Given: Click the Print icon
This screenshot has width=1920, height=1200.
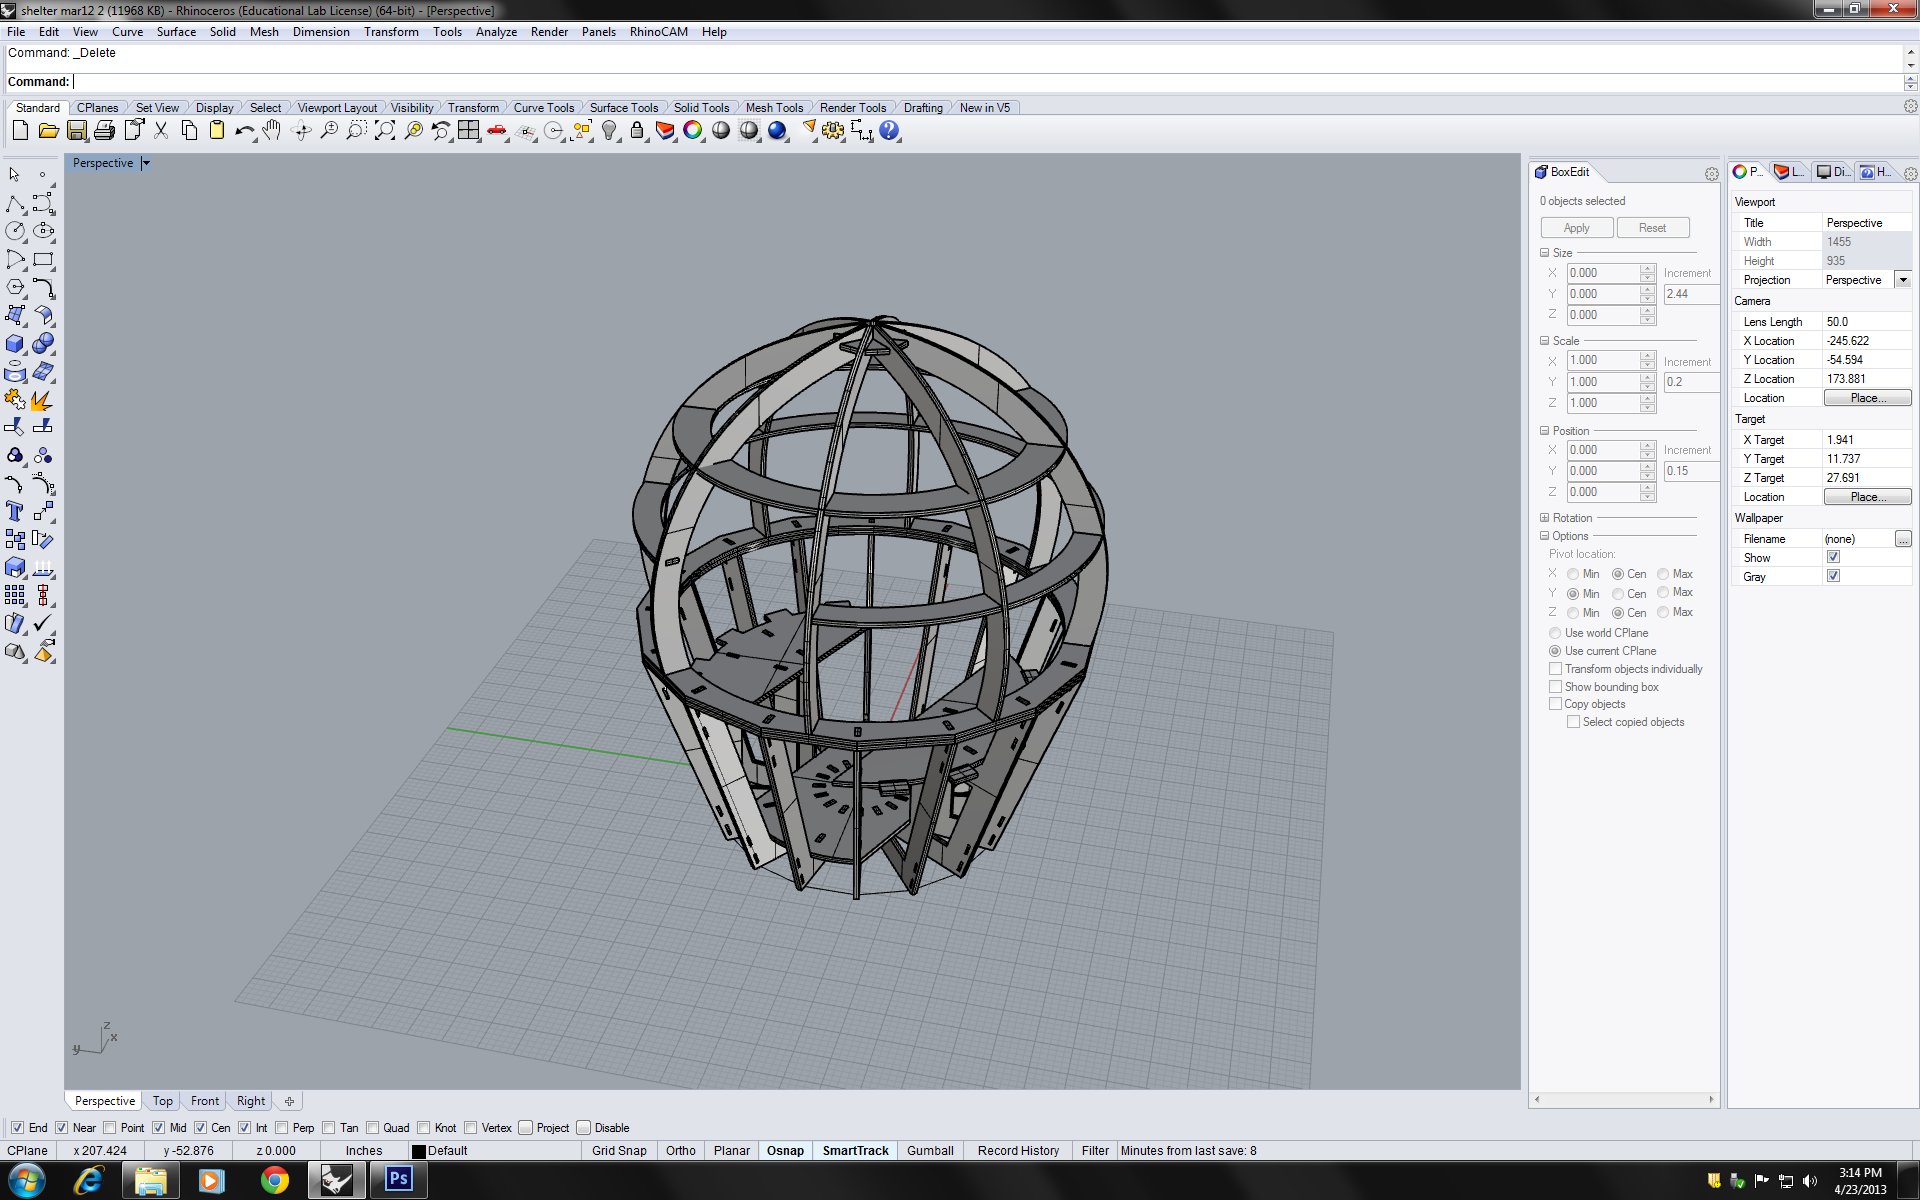Looking at the screenshot, I should click(x=104, y=131).
